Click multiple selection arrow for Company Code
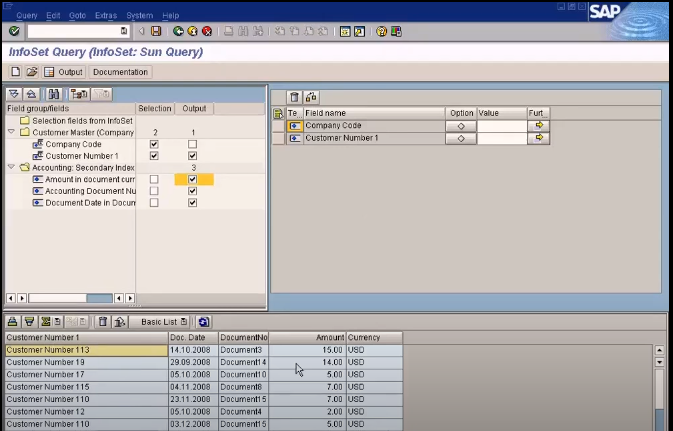This screenshot has height=431, width=673. click(x=539, y=126)
